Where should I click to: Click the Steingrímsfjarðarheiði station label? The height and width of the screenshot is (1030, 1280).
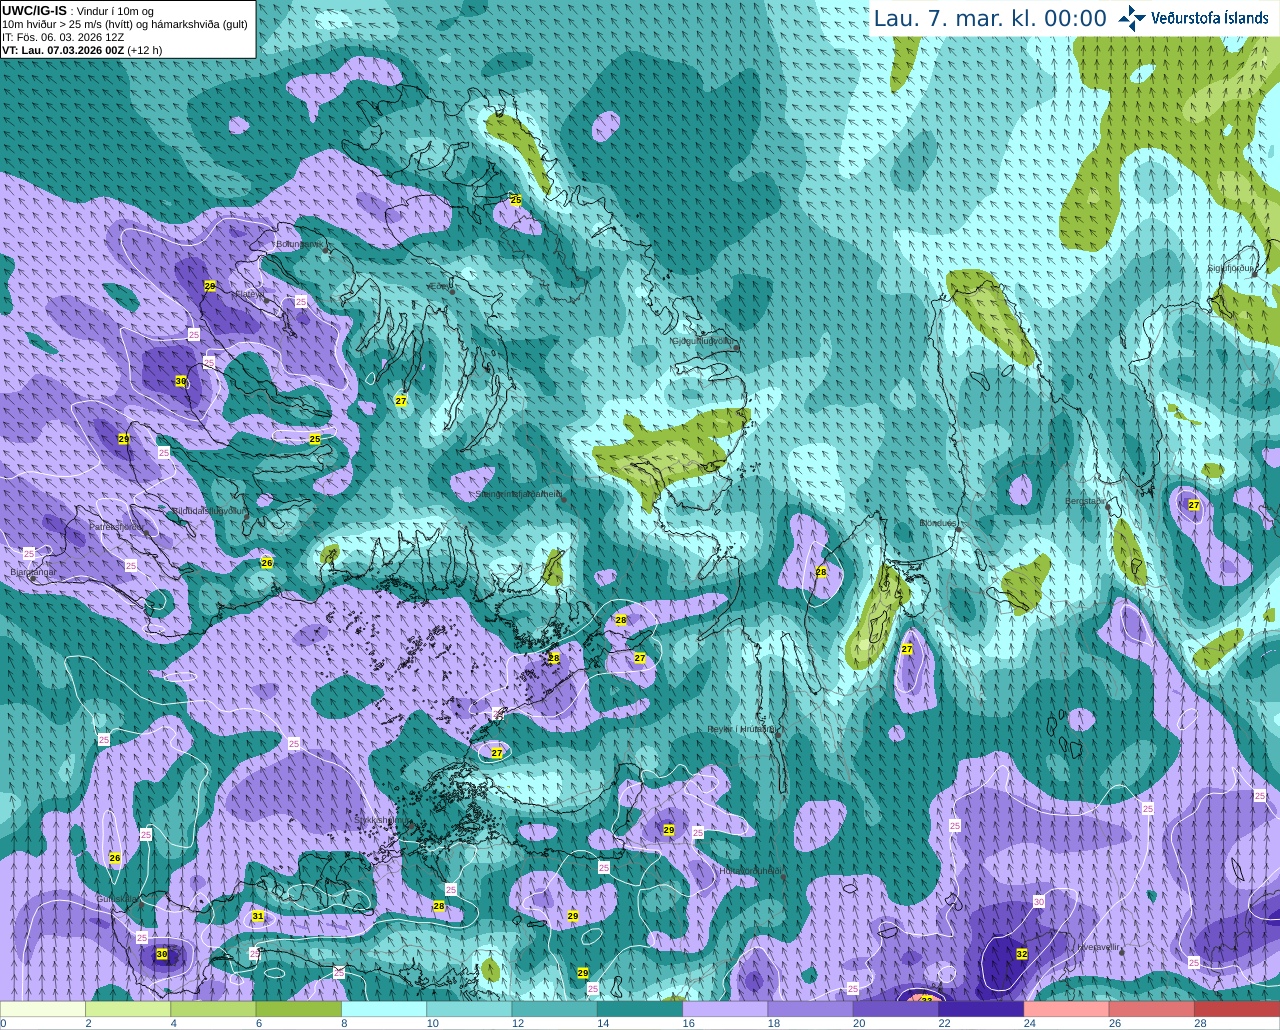[519, 494]
